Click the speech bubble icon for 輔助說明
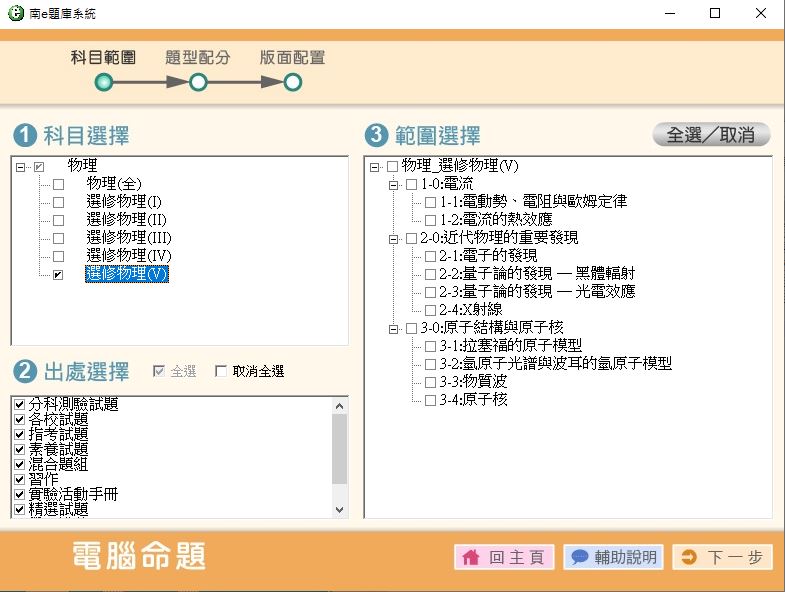 coord(580,558)
